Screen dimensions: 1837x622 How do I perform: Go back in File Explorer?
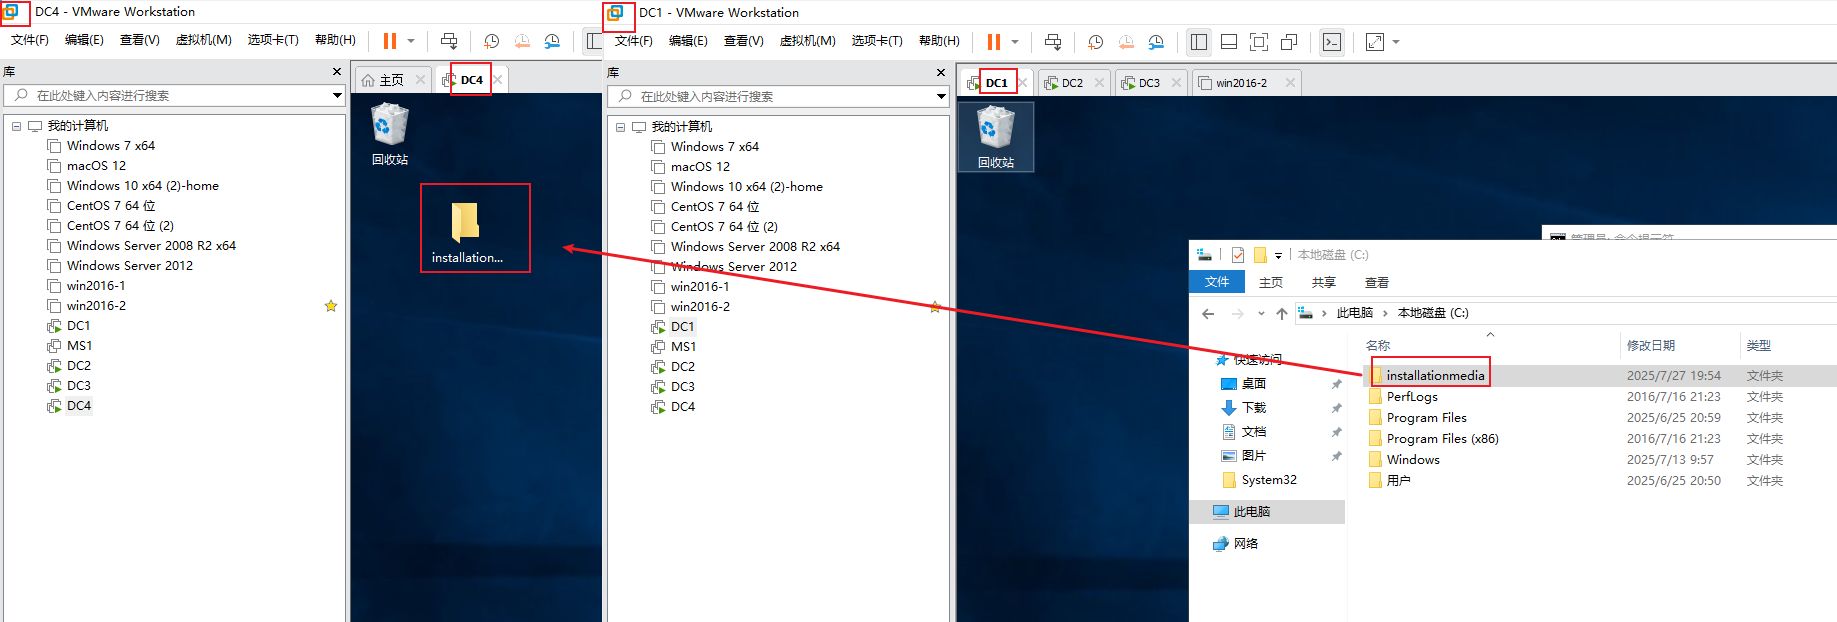pyautogui.click(x=1208, y=313)
